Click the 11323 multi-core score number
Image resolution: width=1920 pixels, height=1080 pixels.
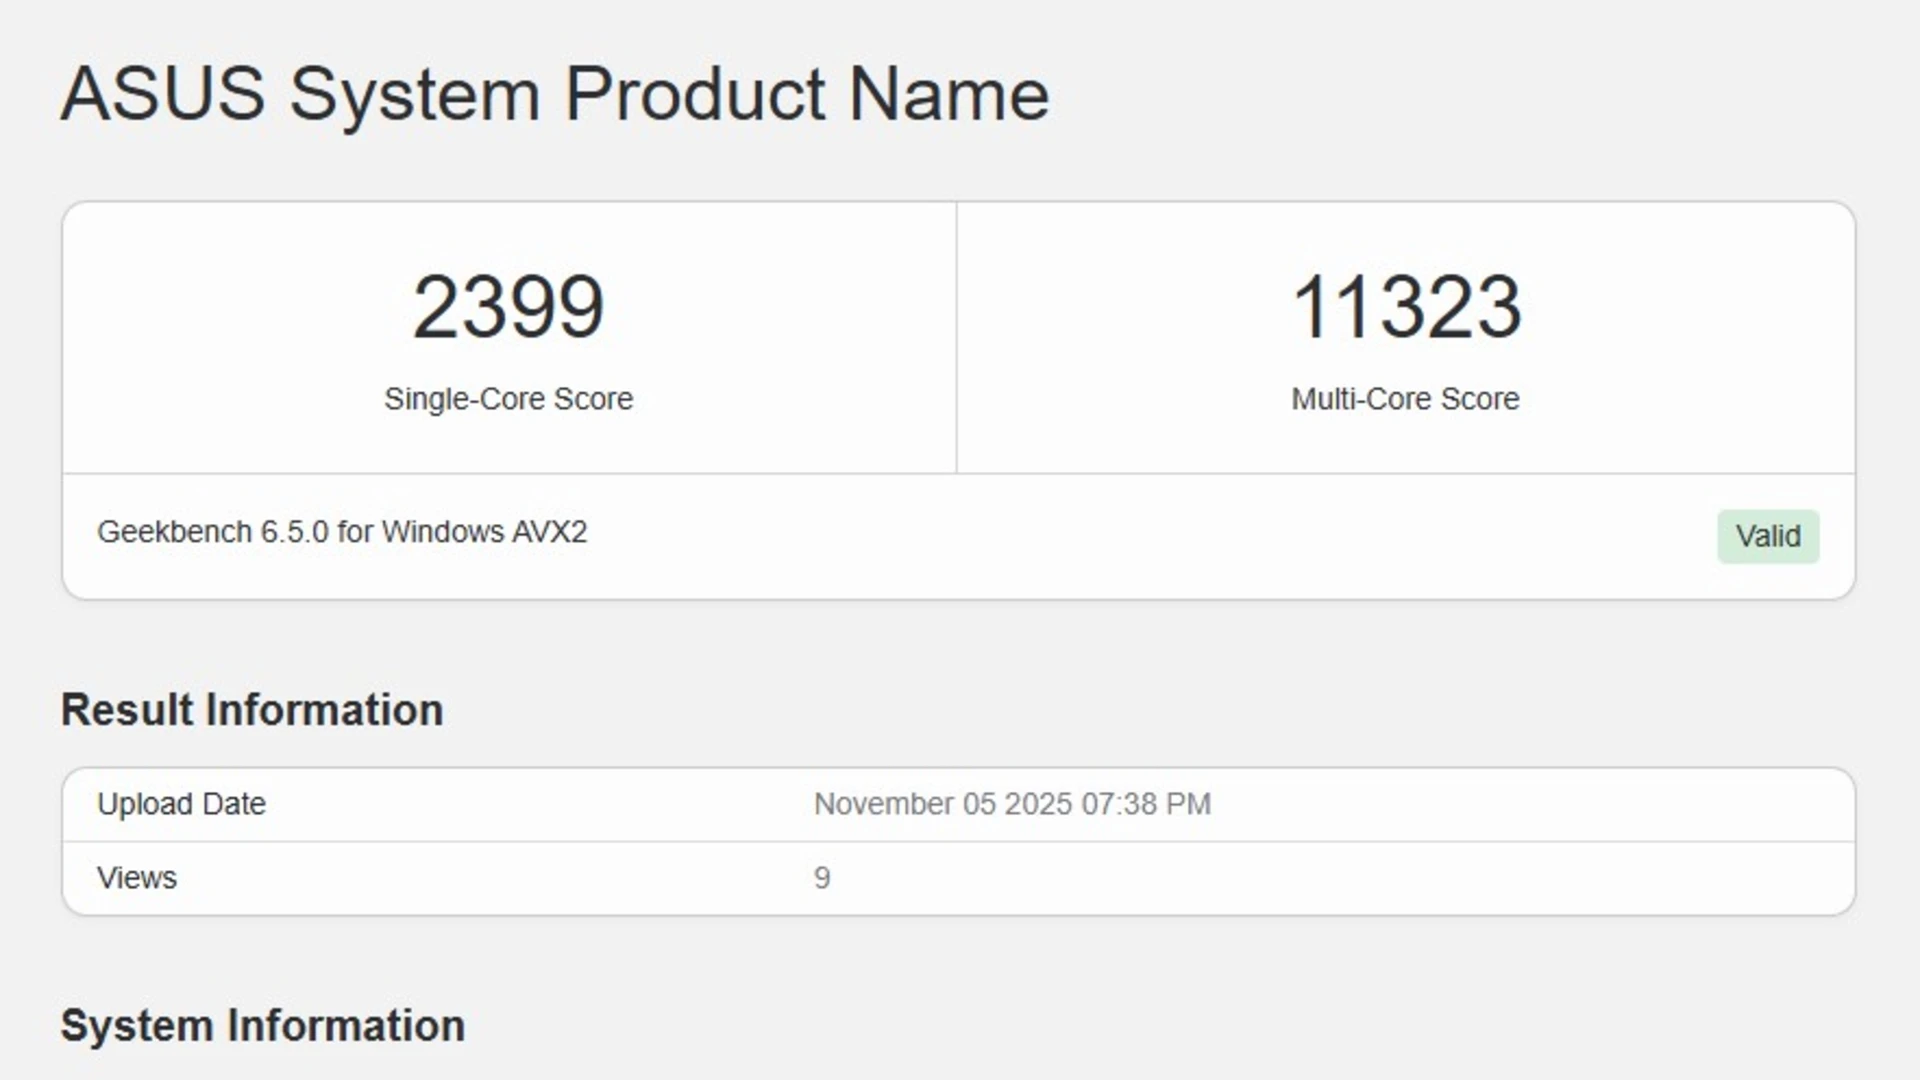coord(1405,306)
